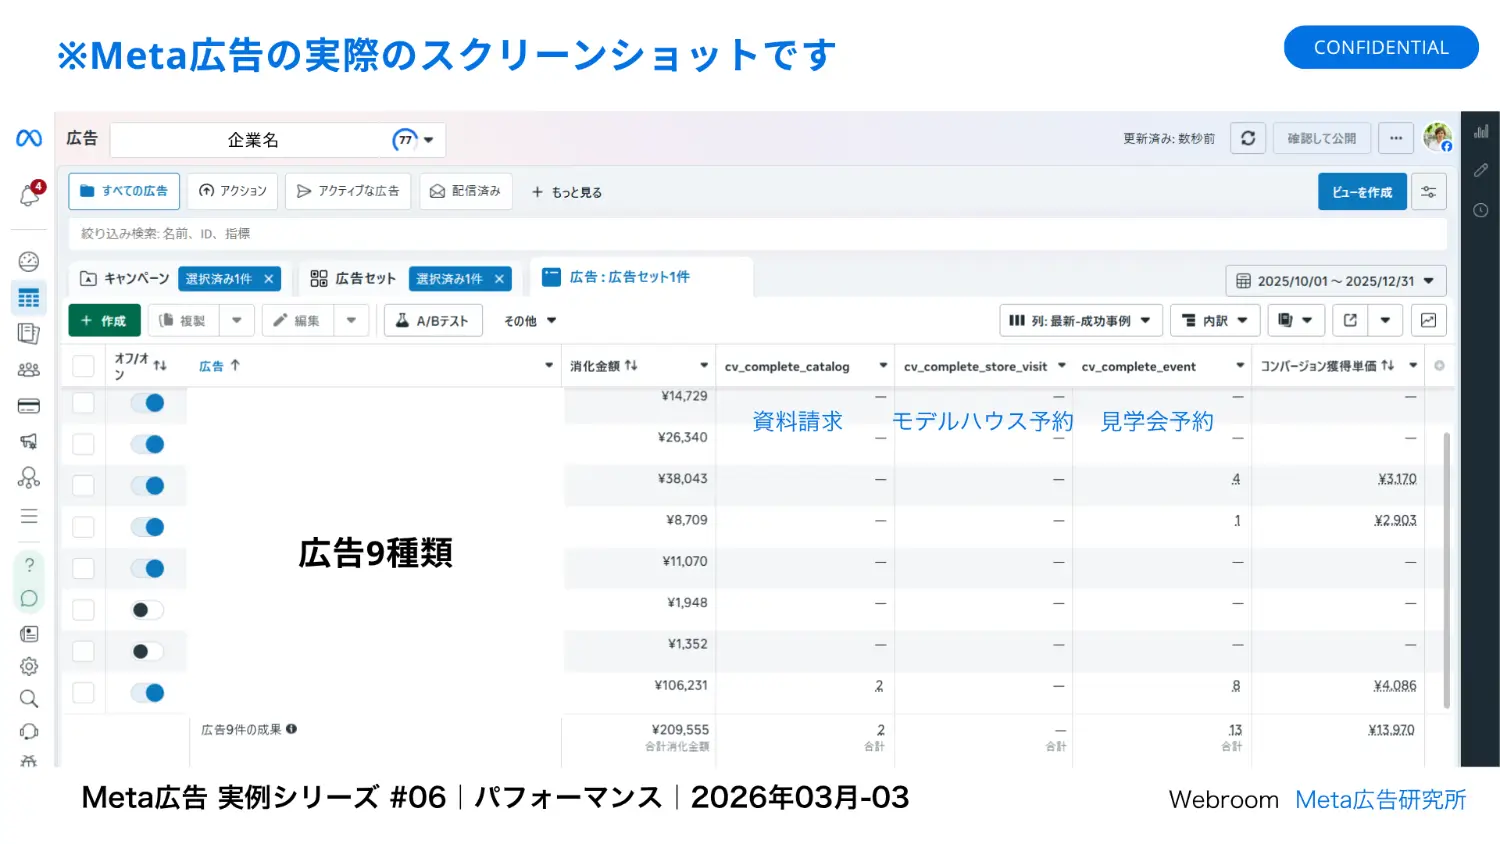The height and width of the screenshot is (844, 1500).
Task: Expand the 列: 最新-成功事例 columns dropdown
Action: [x=1080, y=321]
